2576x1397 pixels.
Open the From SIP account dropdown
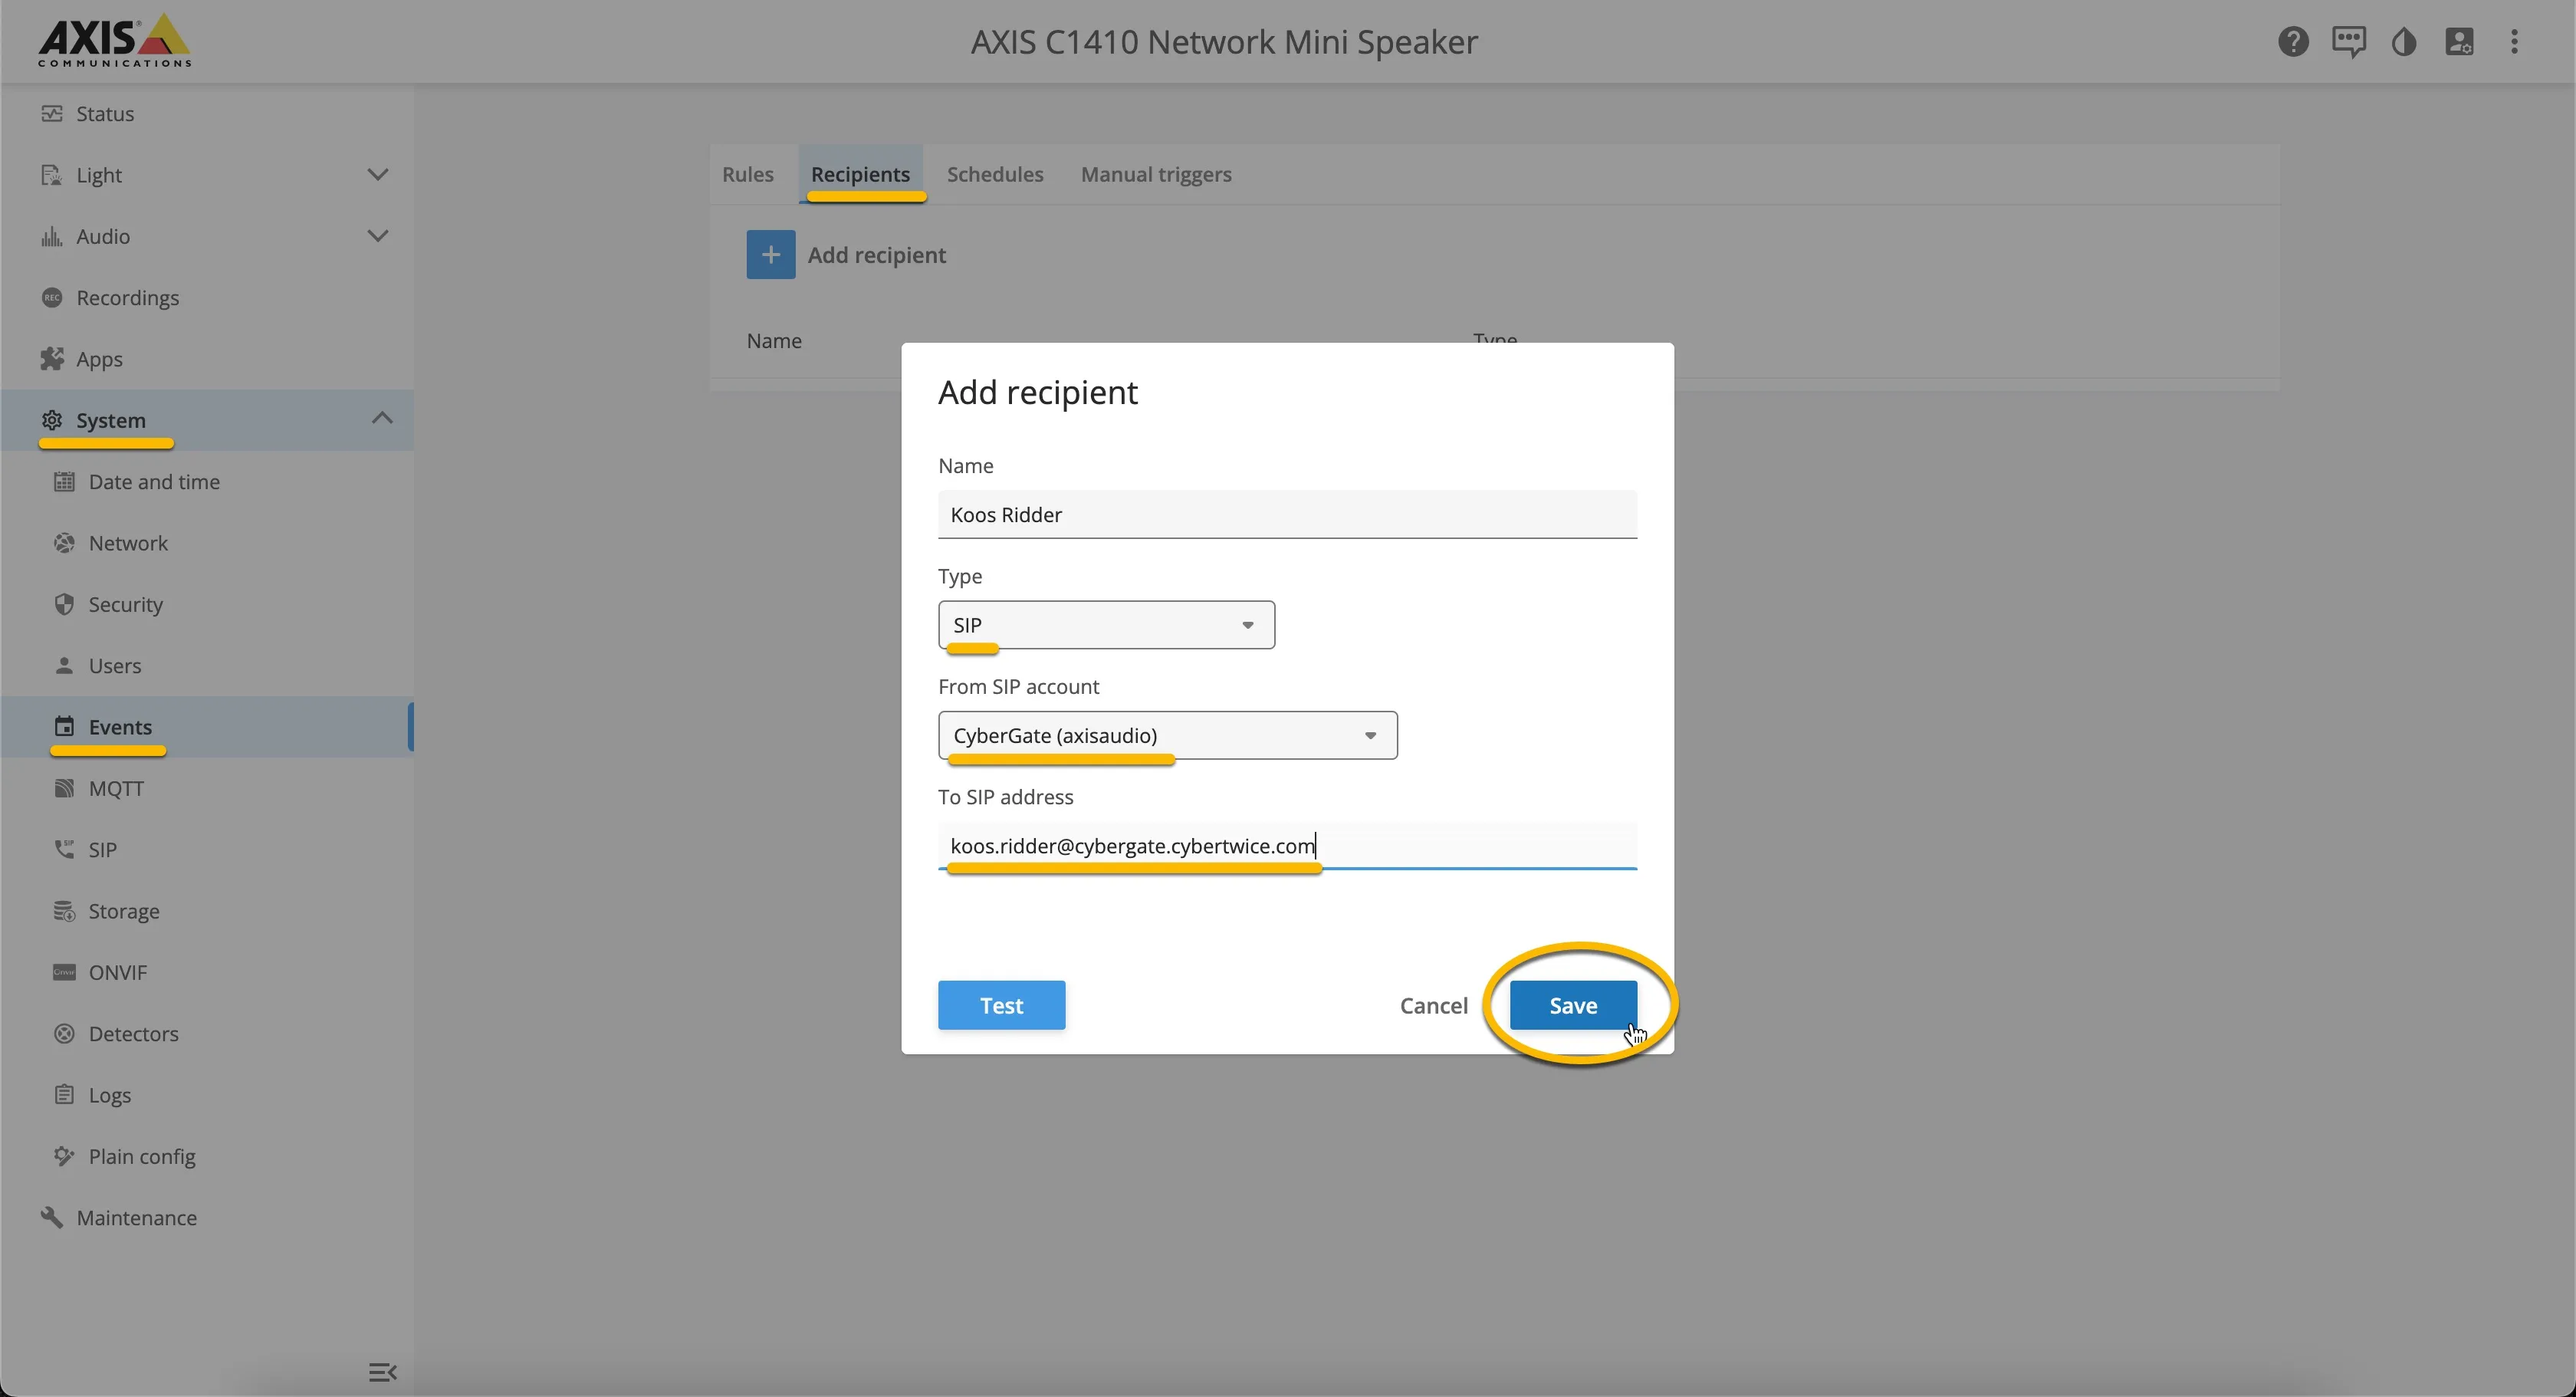[1167, 736]
